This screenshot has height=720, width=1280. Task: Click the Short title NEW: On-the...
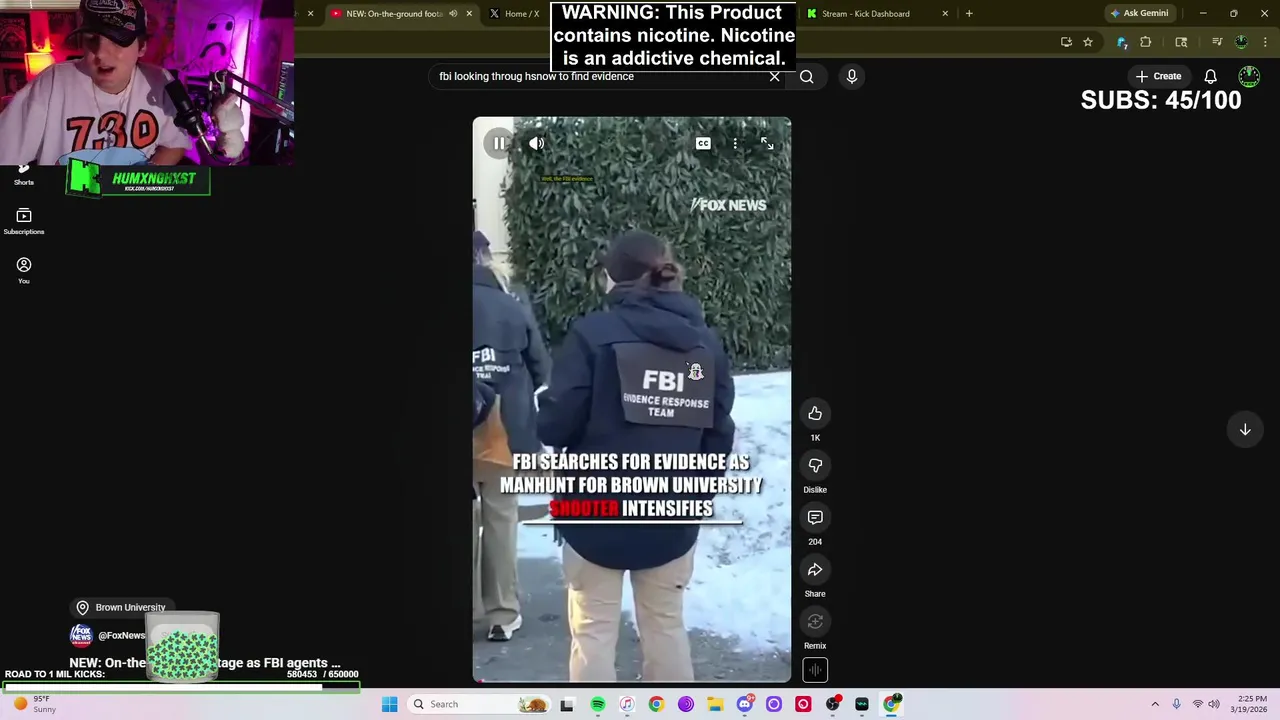107,663
